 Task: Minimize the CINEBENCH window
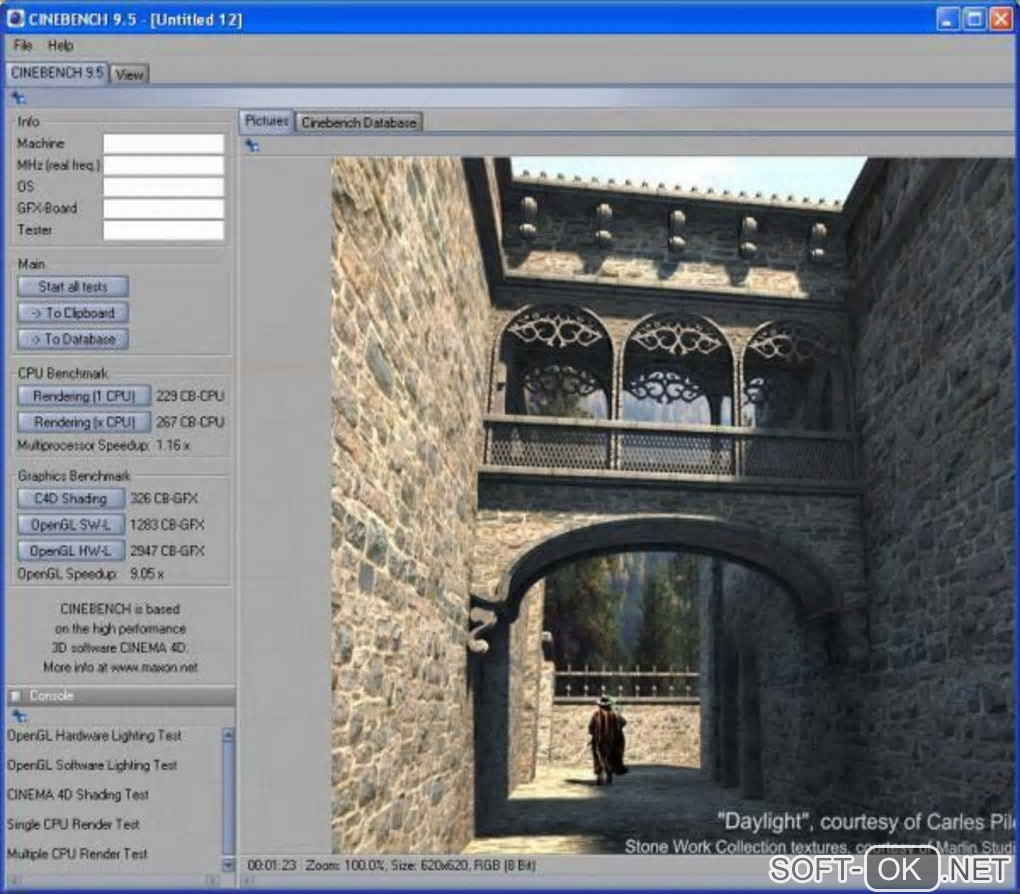(948, 19)
